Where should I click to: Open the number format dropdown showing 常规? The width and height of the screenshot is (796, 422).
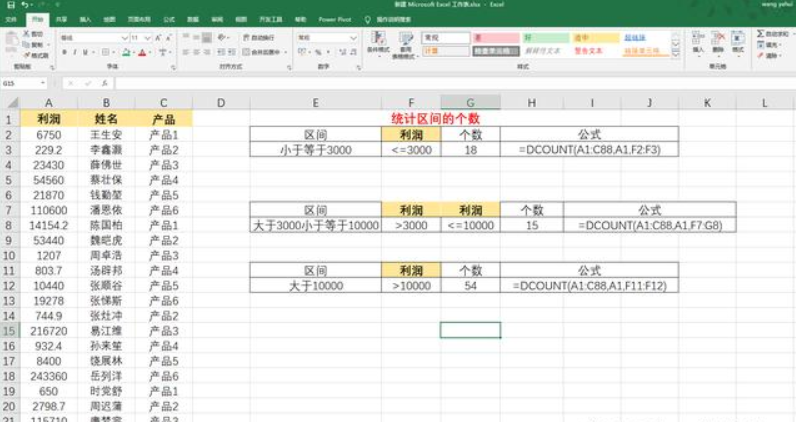354,38
